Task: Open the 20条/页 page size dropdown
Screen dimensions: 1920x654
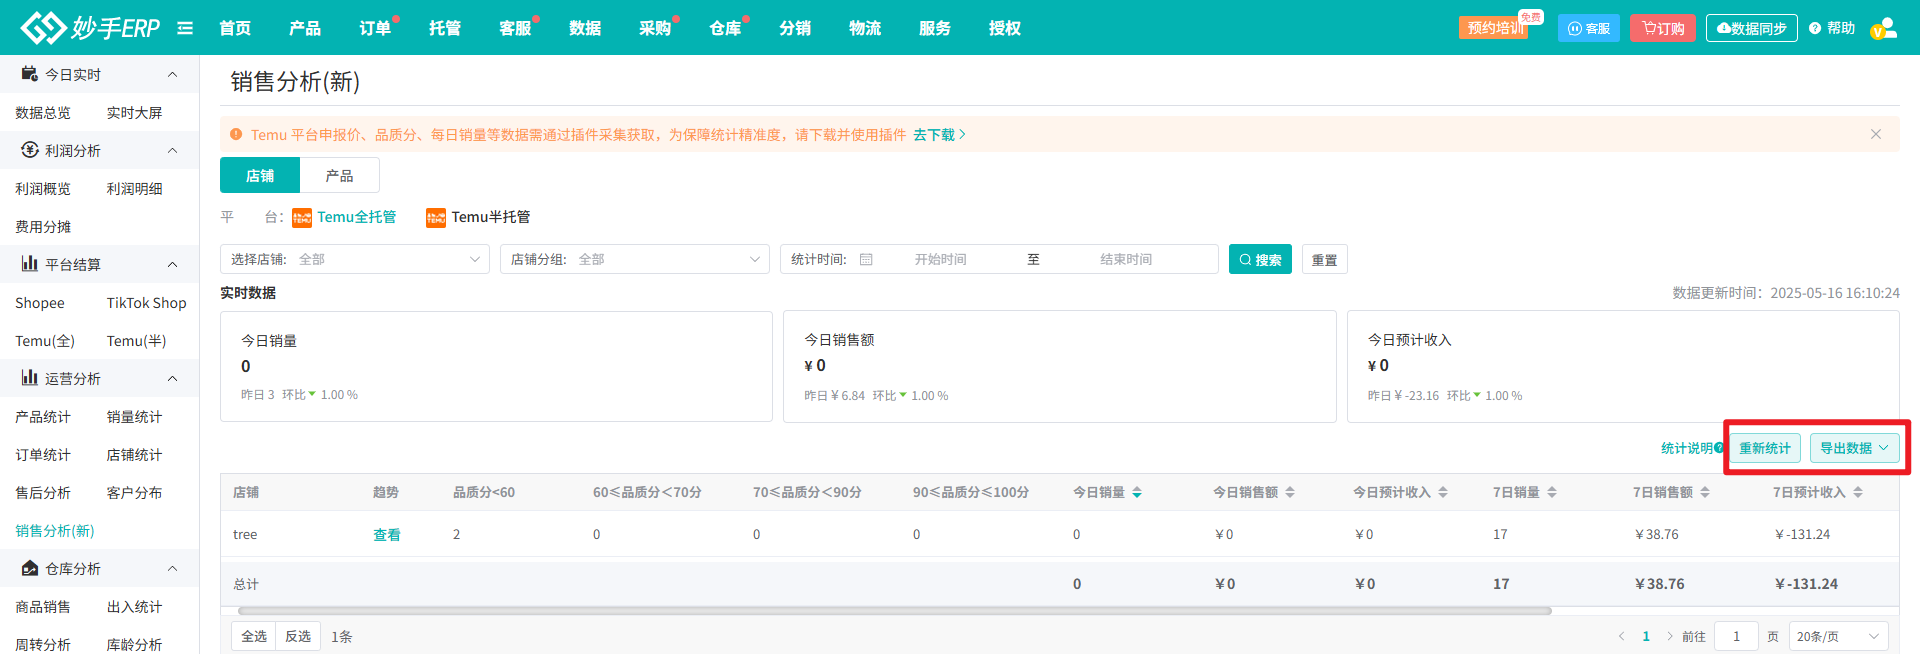Action: pos(1838,636)
